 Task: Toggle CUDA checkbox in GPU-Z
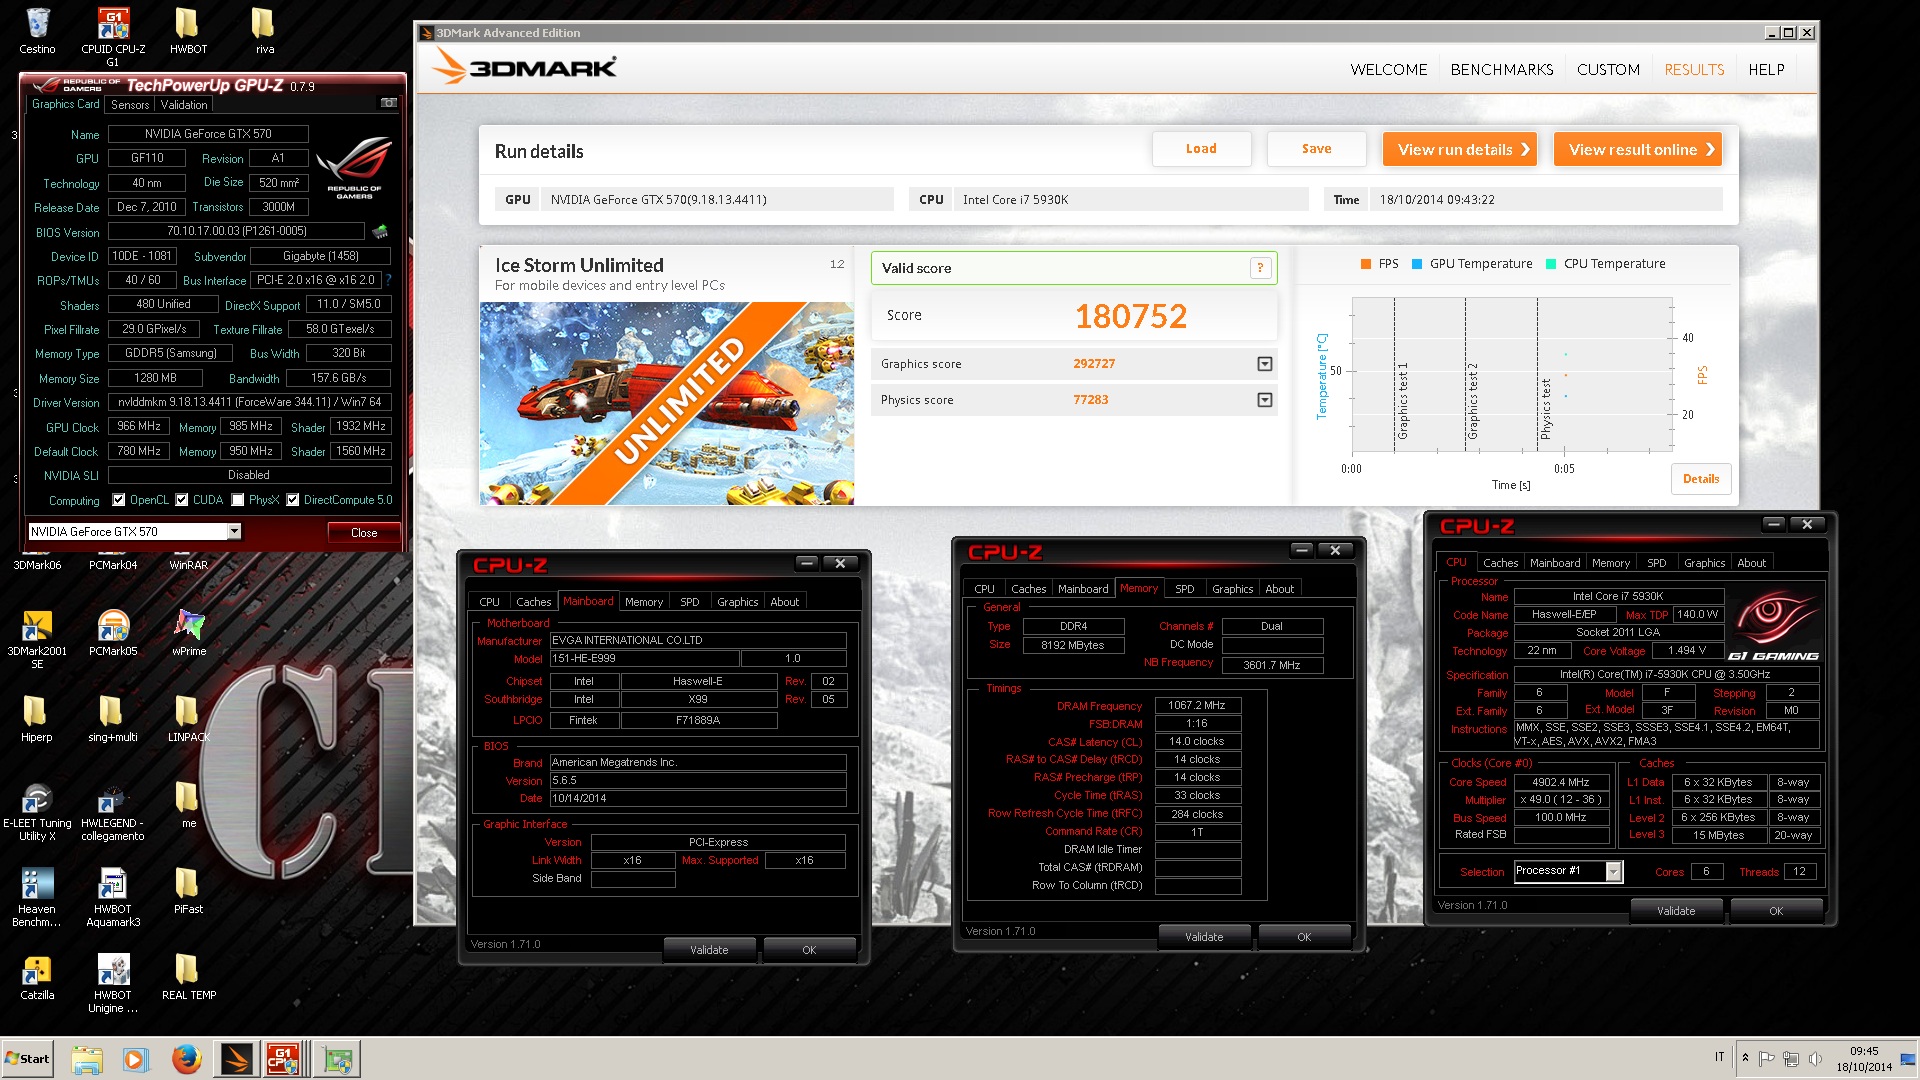[182, 500]
